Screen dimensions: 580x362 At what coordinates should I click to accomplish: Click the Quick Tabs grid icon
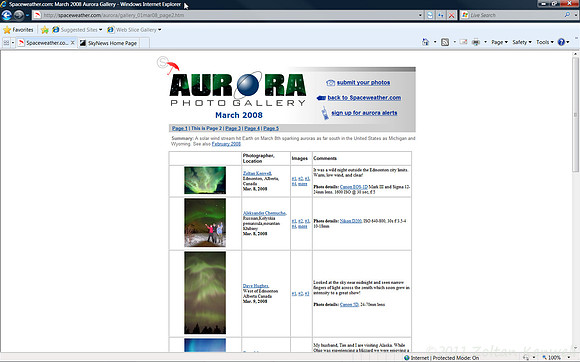pos(6,43)
